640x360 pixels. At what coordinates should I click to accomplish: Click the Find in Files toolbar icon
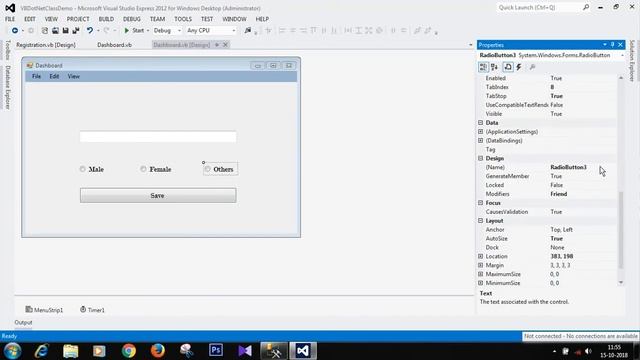coord(247,31)
